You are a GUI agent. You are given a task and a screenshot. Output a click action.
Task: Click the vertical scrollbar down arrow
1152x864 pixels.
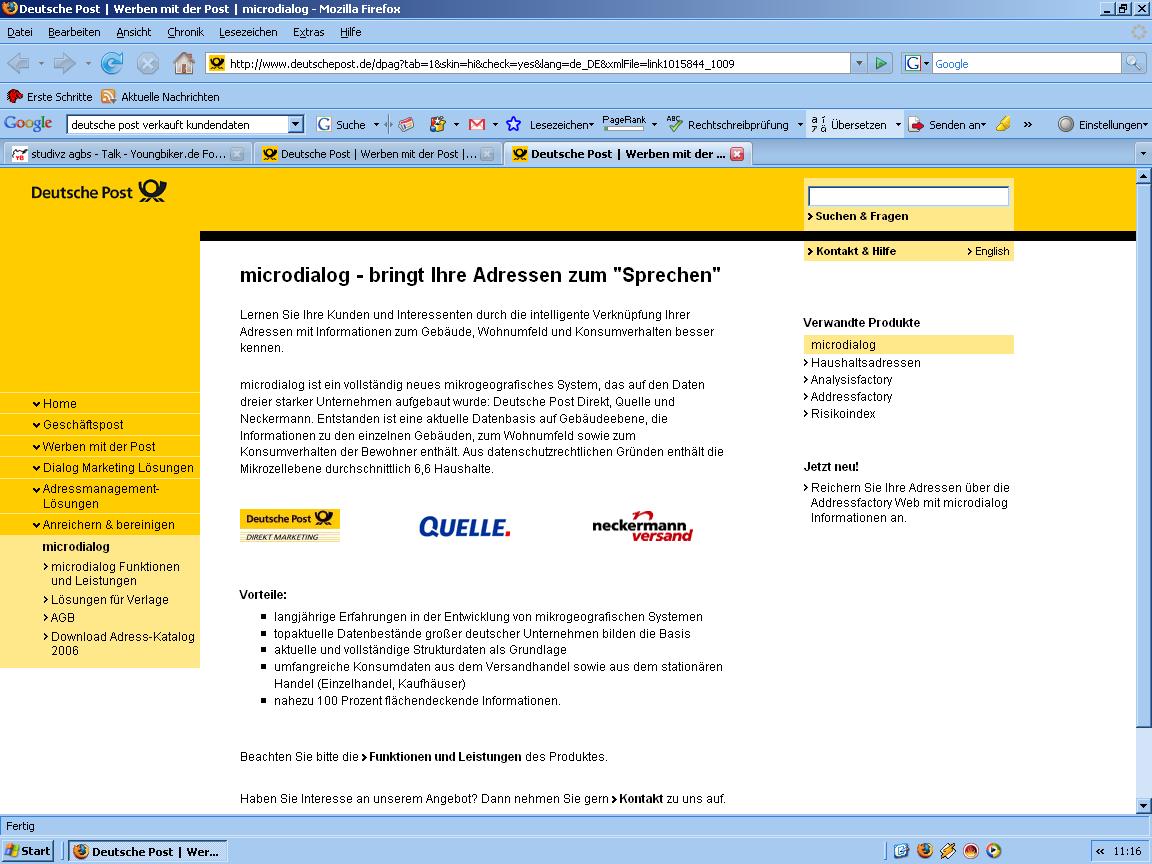(1143, 806)
